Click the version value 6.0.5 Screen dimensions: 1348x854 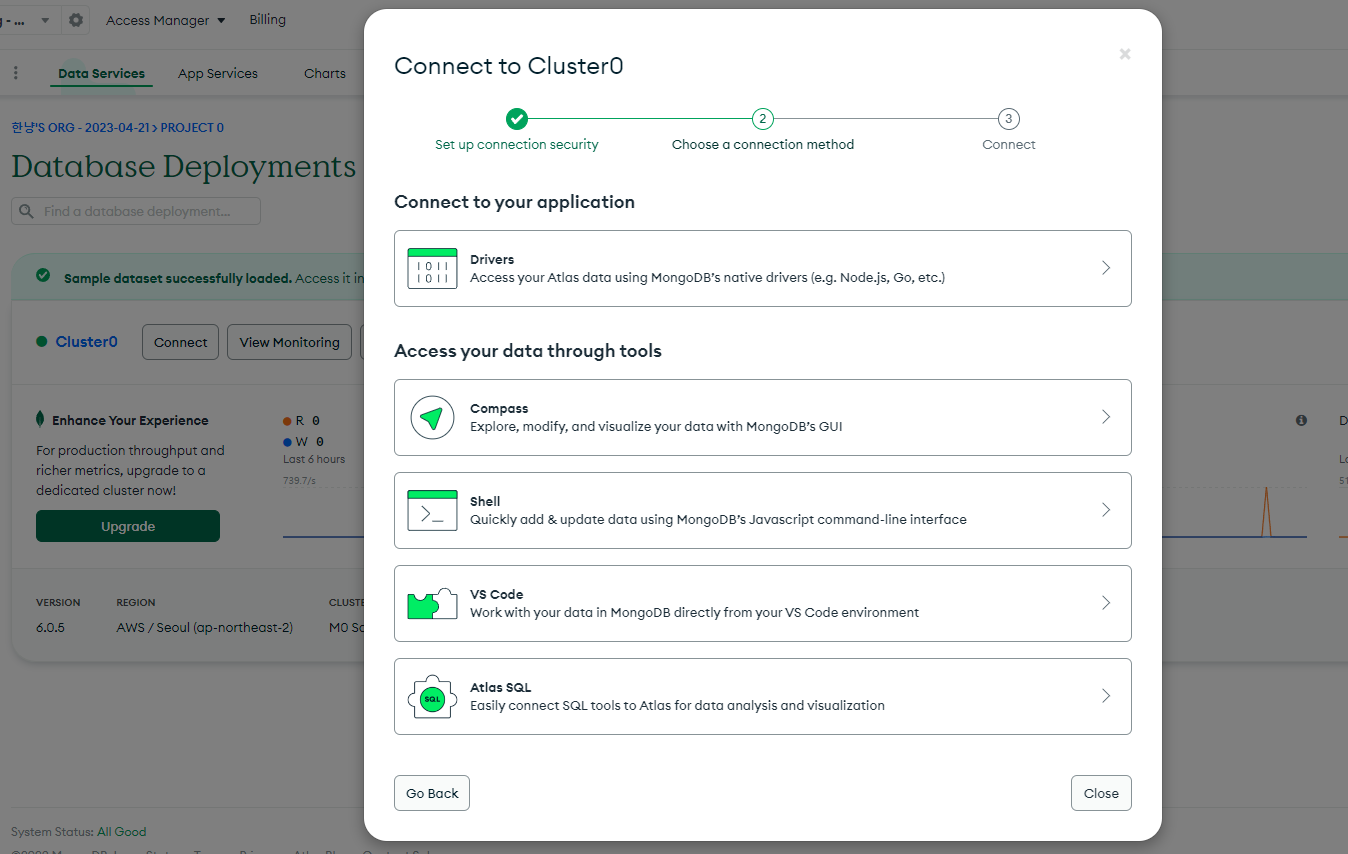click(x=51, y=628)
